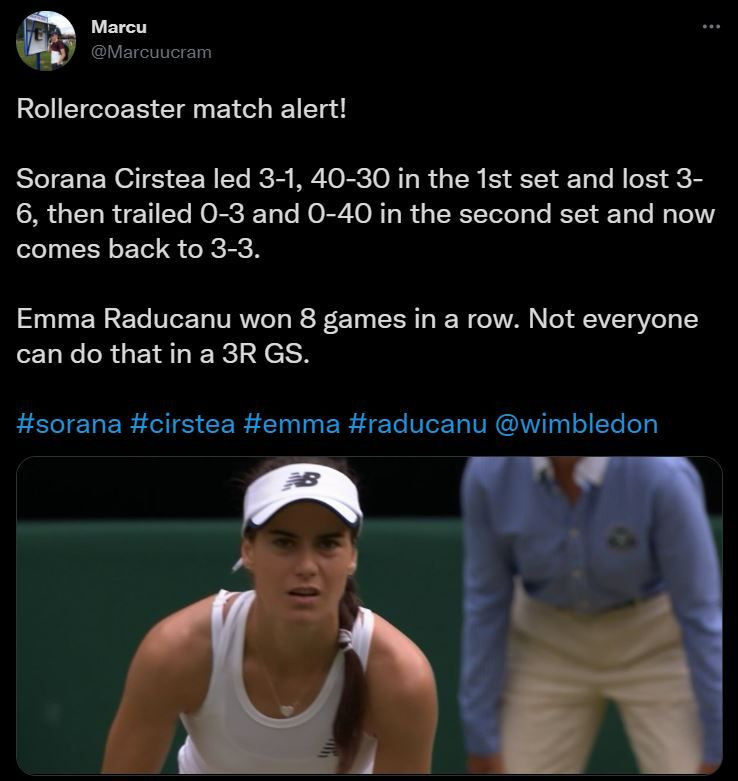Viewport: 738px width, 781px height.
Task: Click the "Rollercoaster match alert!" line
Action: click(x=181, y=108)
